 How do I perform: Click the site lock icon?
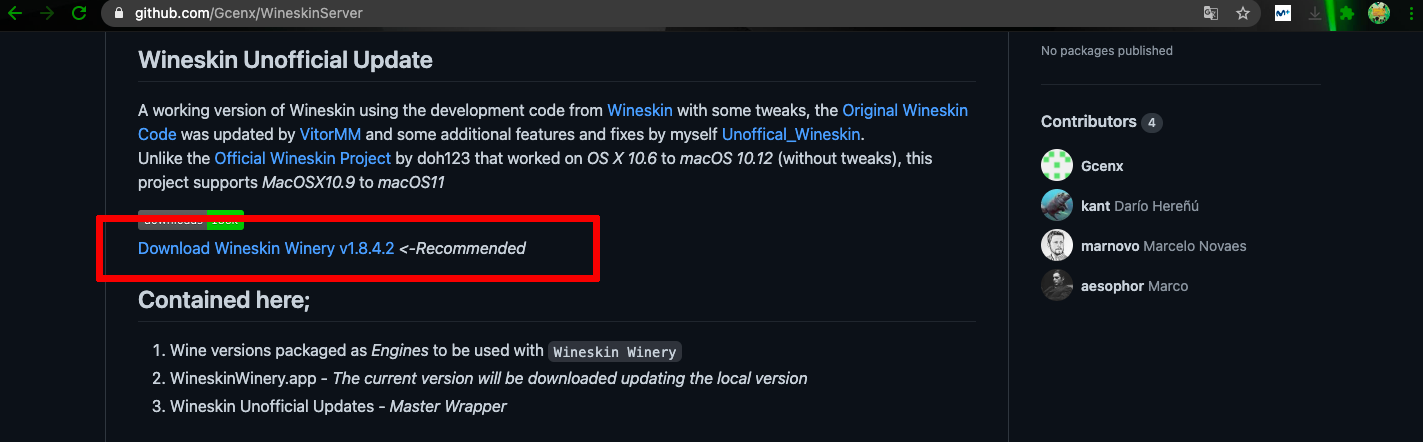(x=118, y=14)
